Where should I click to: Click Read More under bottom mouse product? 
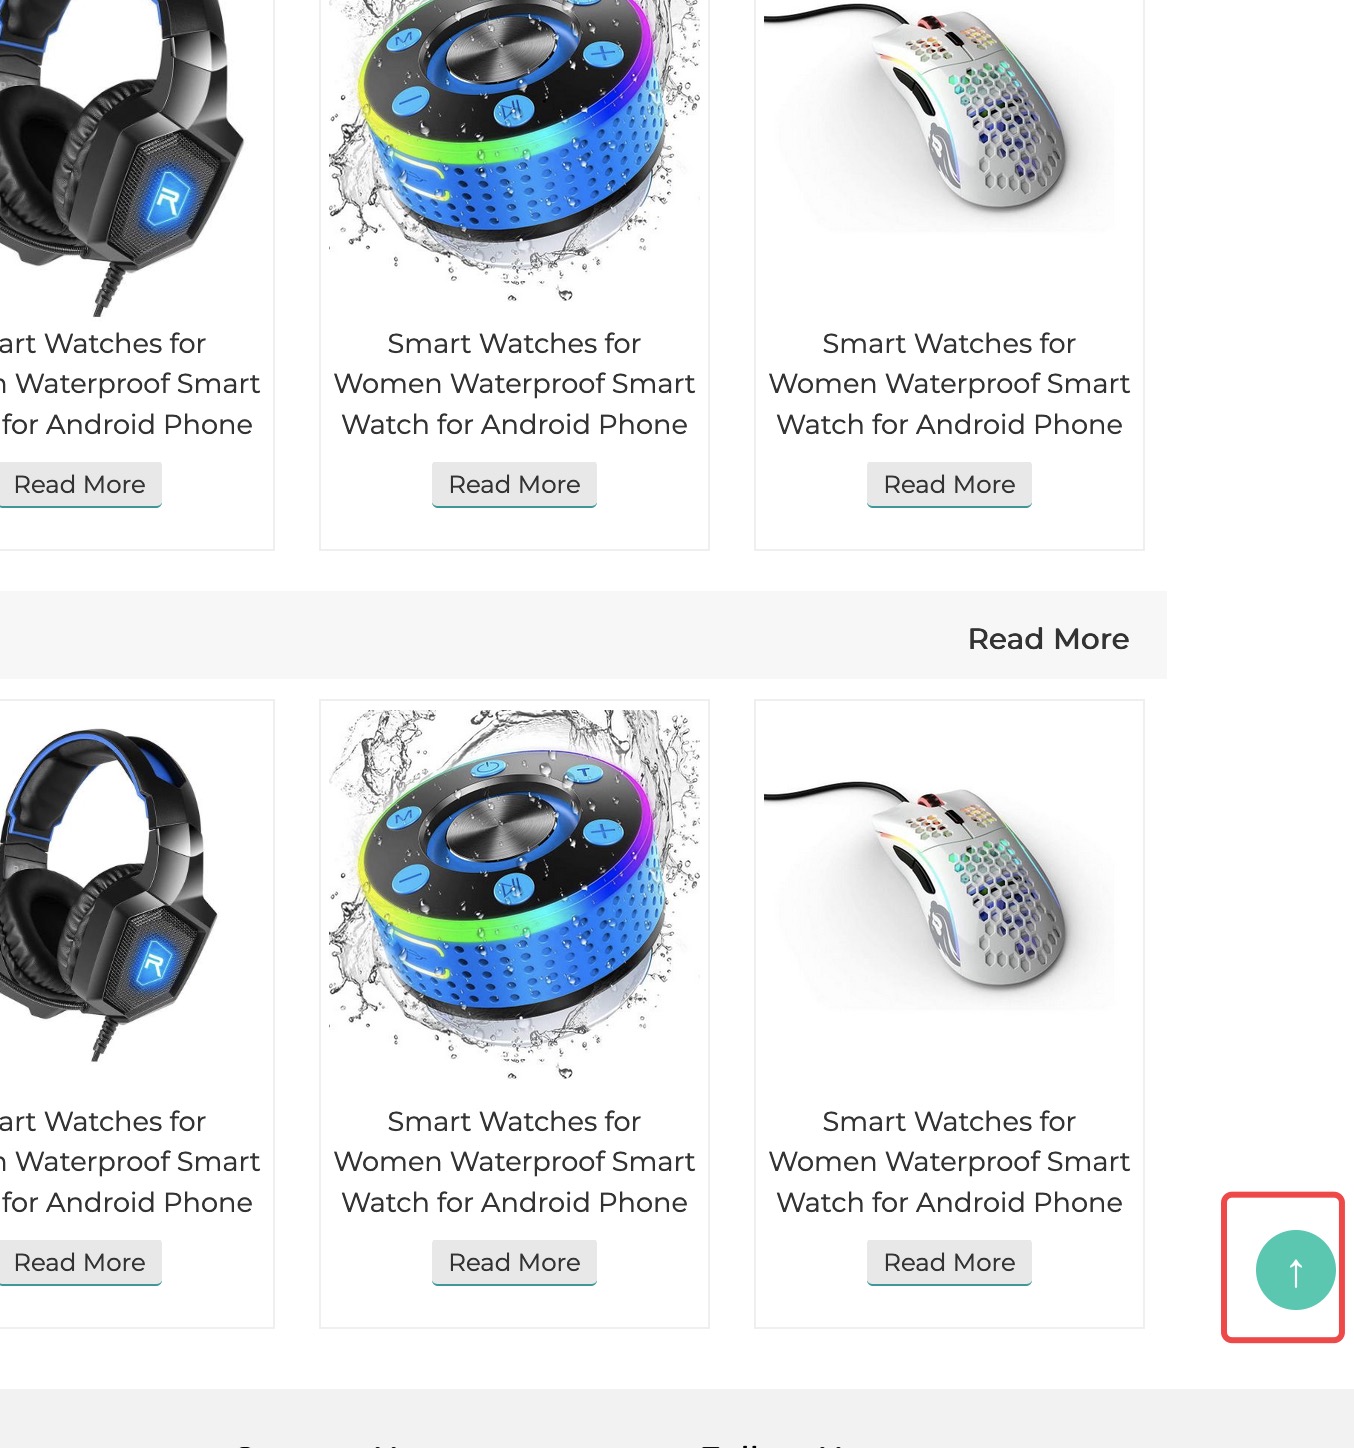(x=949, y=1262)
